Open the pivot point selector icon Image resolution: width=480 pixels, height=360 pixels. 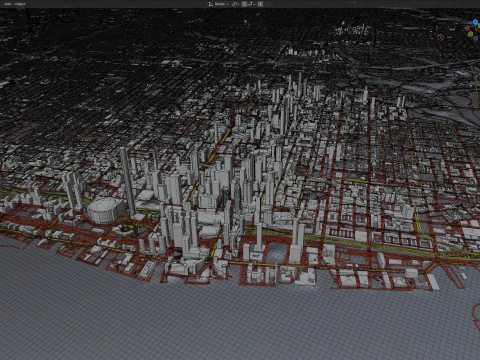(x=234, y=4)
